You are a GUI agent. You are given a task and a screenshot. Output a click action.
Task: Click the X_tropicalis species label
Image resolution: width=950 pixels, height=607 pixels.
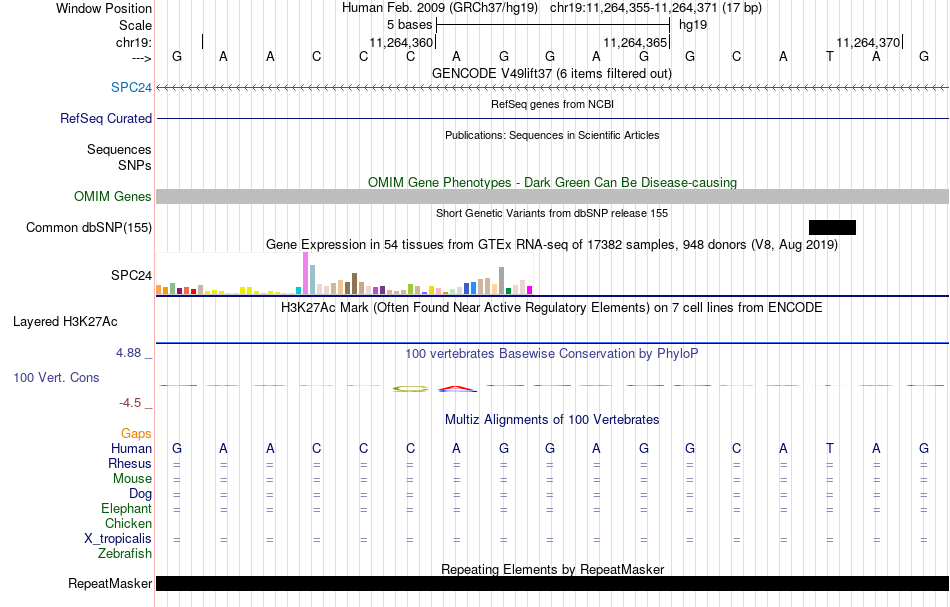click(x=118, y=539)
